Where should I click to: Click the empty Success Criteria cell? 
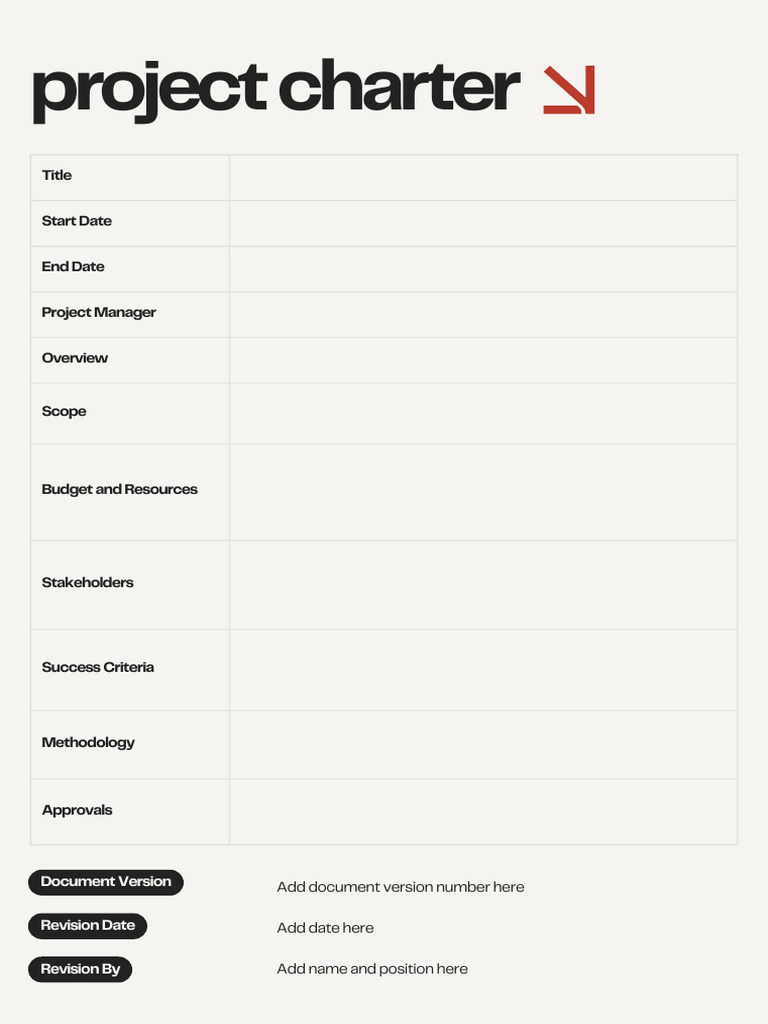(x=483, y=670)
